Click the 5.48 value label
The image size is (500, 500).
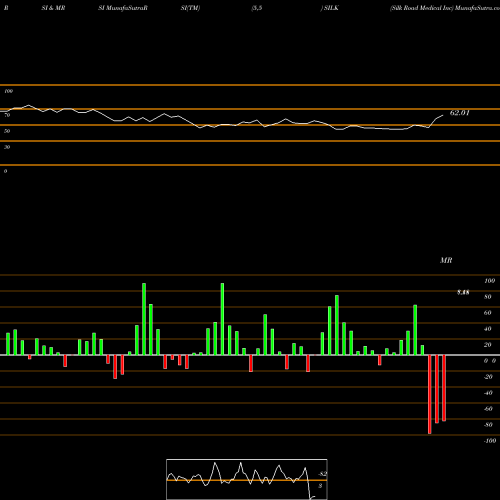point(463,292)
